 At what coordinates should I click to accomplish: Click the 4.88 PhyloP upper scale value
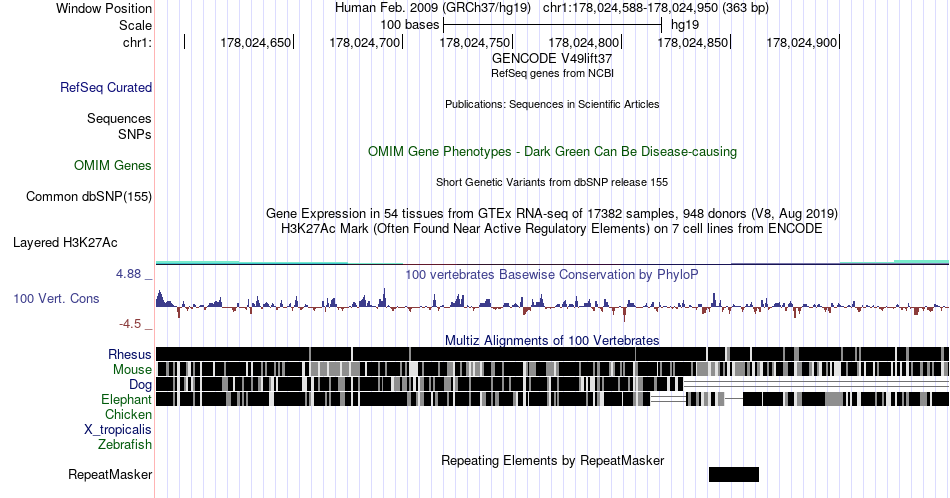128,274
